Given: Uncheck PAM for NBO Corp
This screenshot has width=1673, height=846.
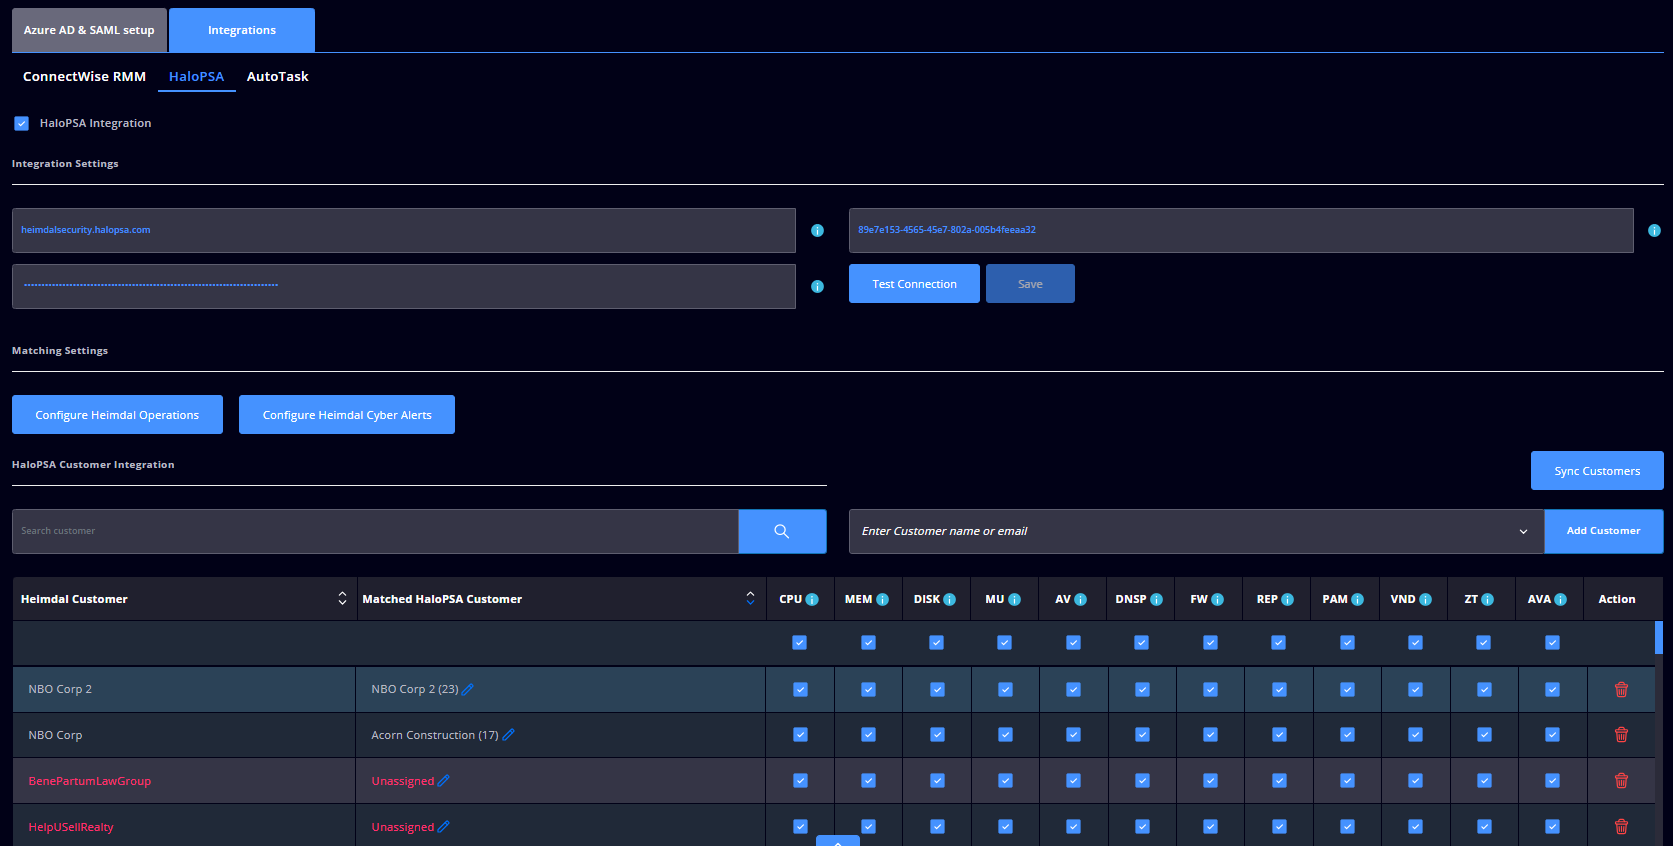Looking at the screenshot, I should 1347,735.
